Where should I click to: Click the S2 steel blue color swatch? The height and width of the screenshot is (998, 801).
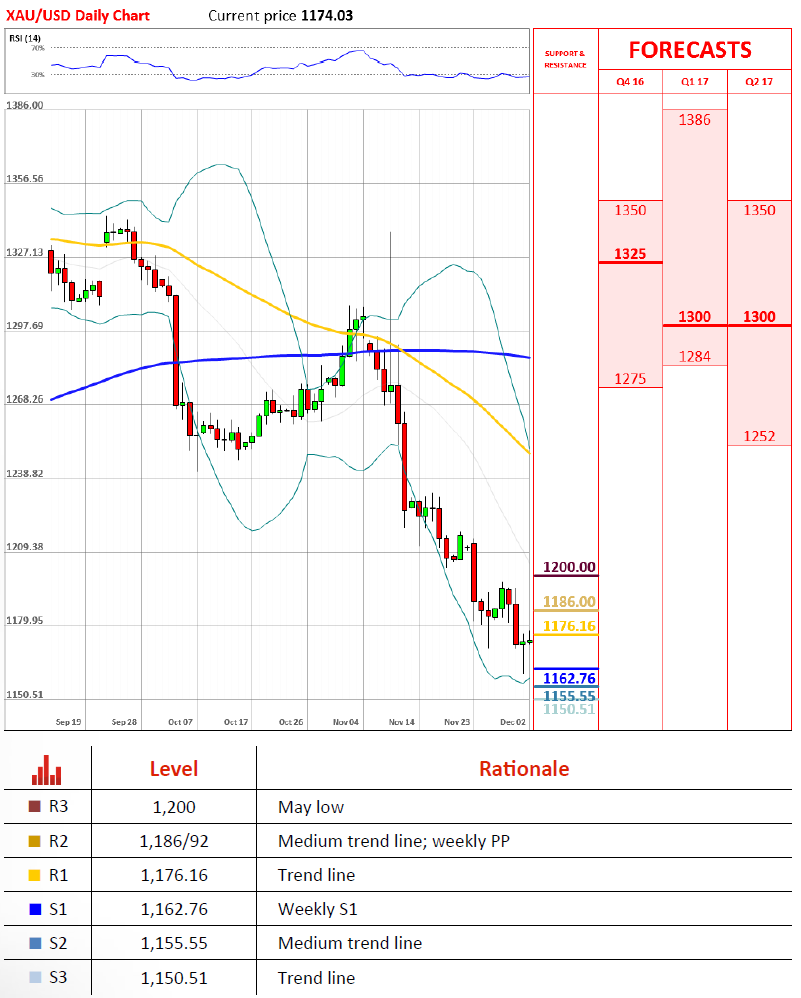[35, 943]
